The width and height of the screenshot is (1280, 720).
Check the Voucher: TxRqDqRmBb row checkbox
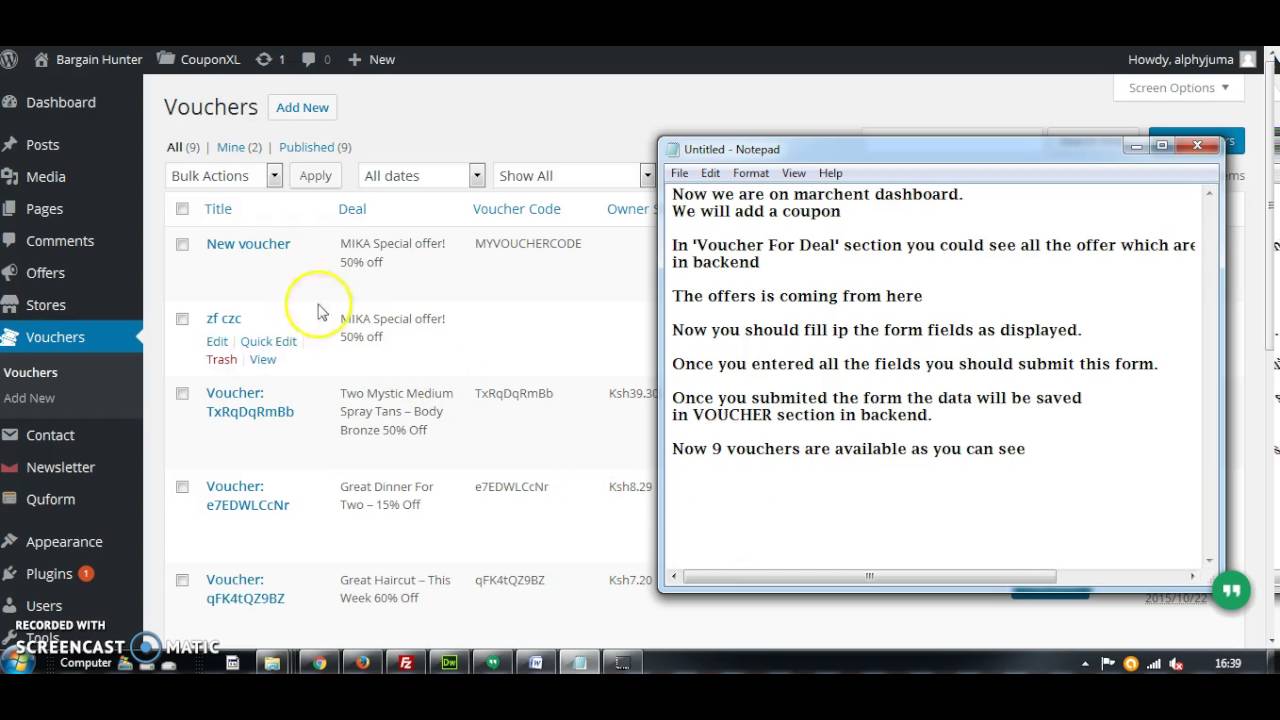(x=182, y=394)
